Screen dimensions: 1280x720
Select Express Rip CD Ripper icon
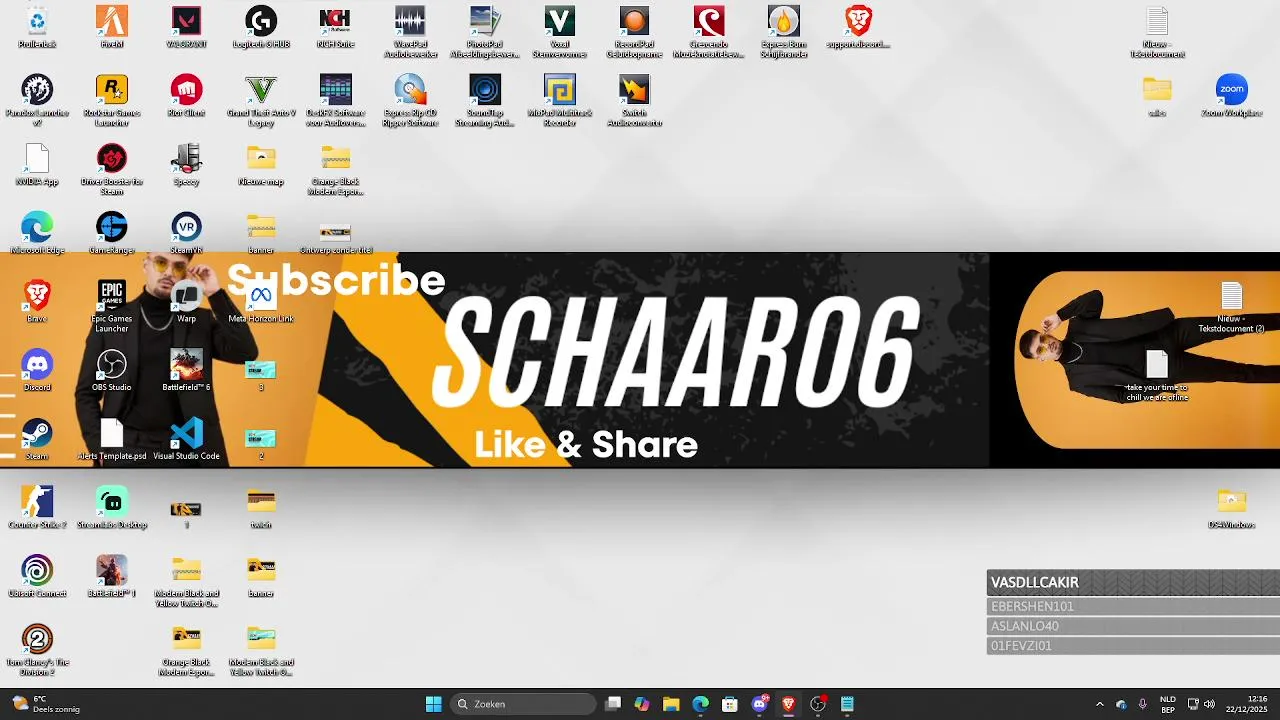[410, 100]
